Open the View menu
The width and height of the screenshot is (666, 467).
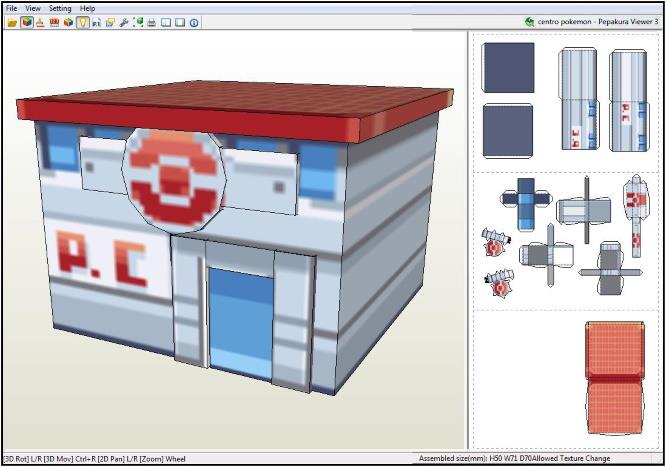(33, 8)
